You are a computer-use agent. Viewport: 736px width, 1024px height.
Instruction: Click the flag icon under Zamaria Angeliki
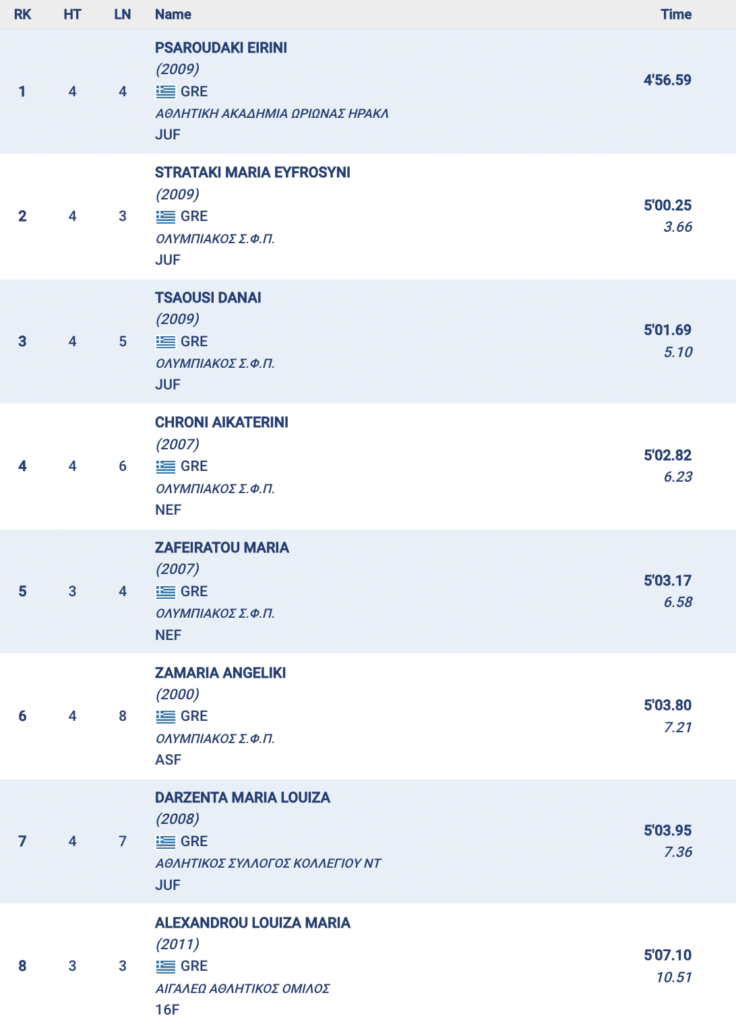coord(165,716)
